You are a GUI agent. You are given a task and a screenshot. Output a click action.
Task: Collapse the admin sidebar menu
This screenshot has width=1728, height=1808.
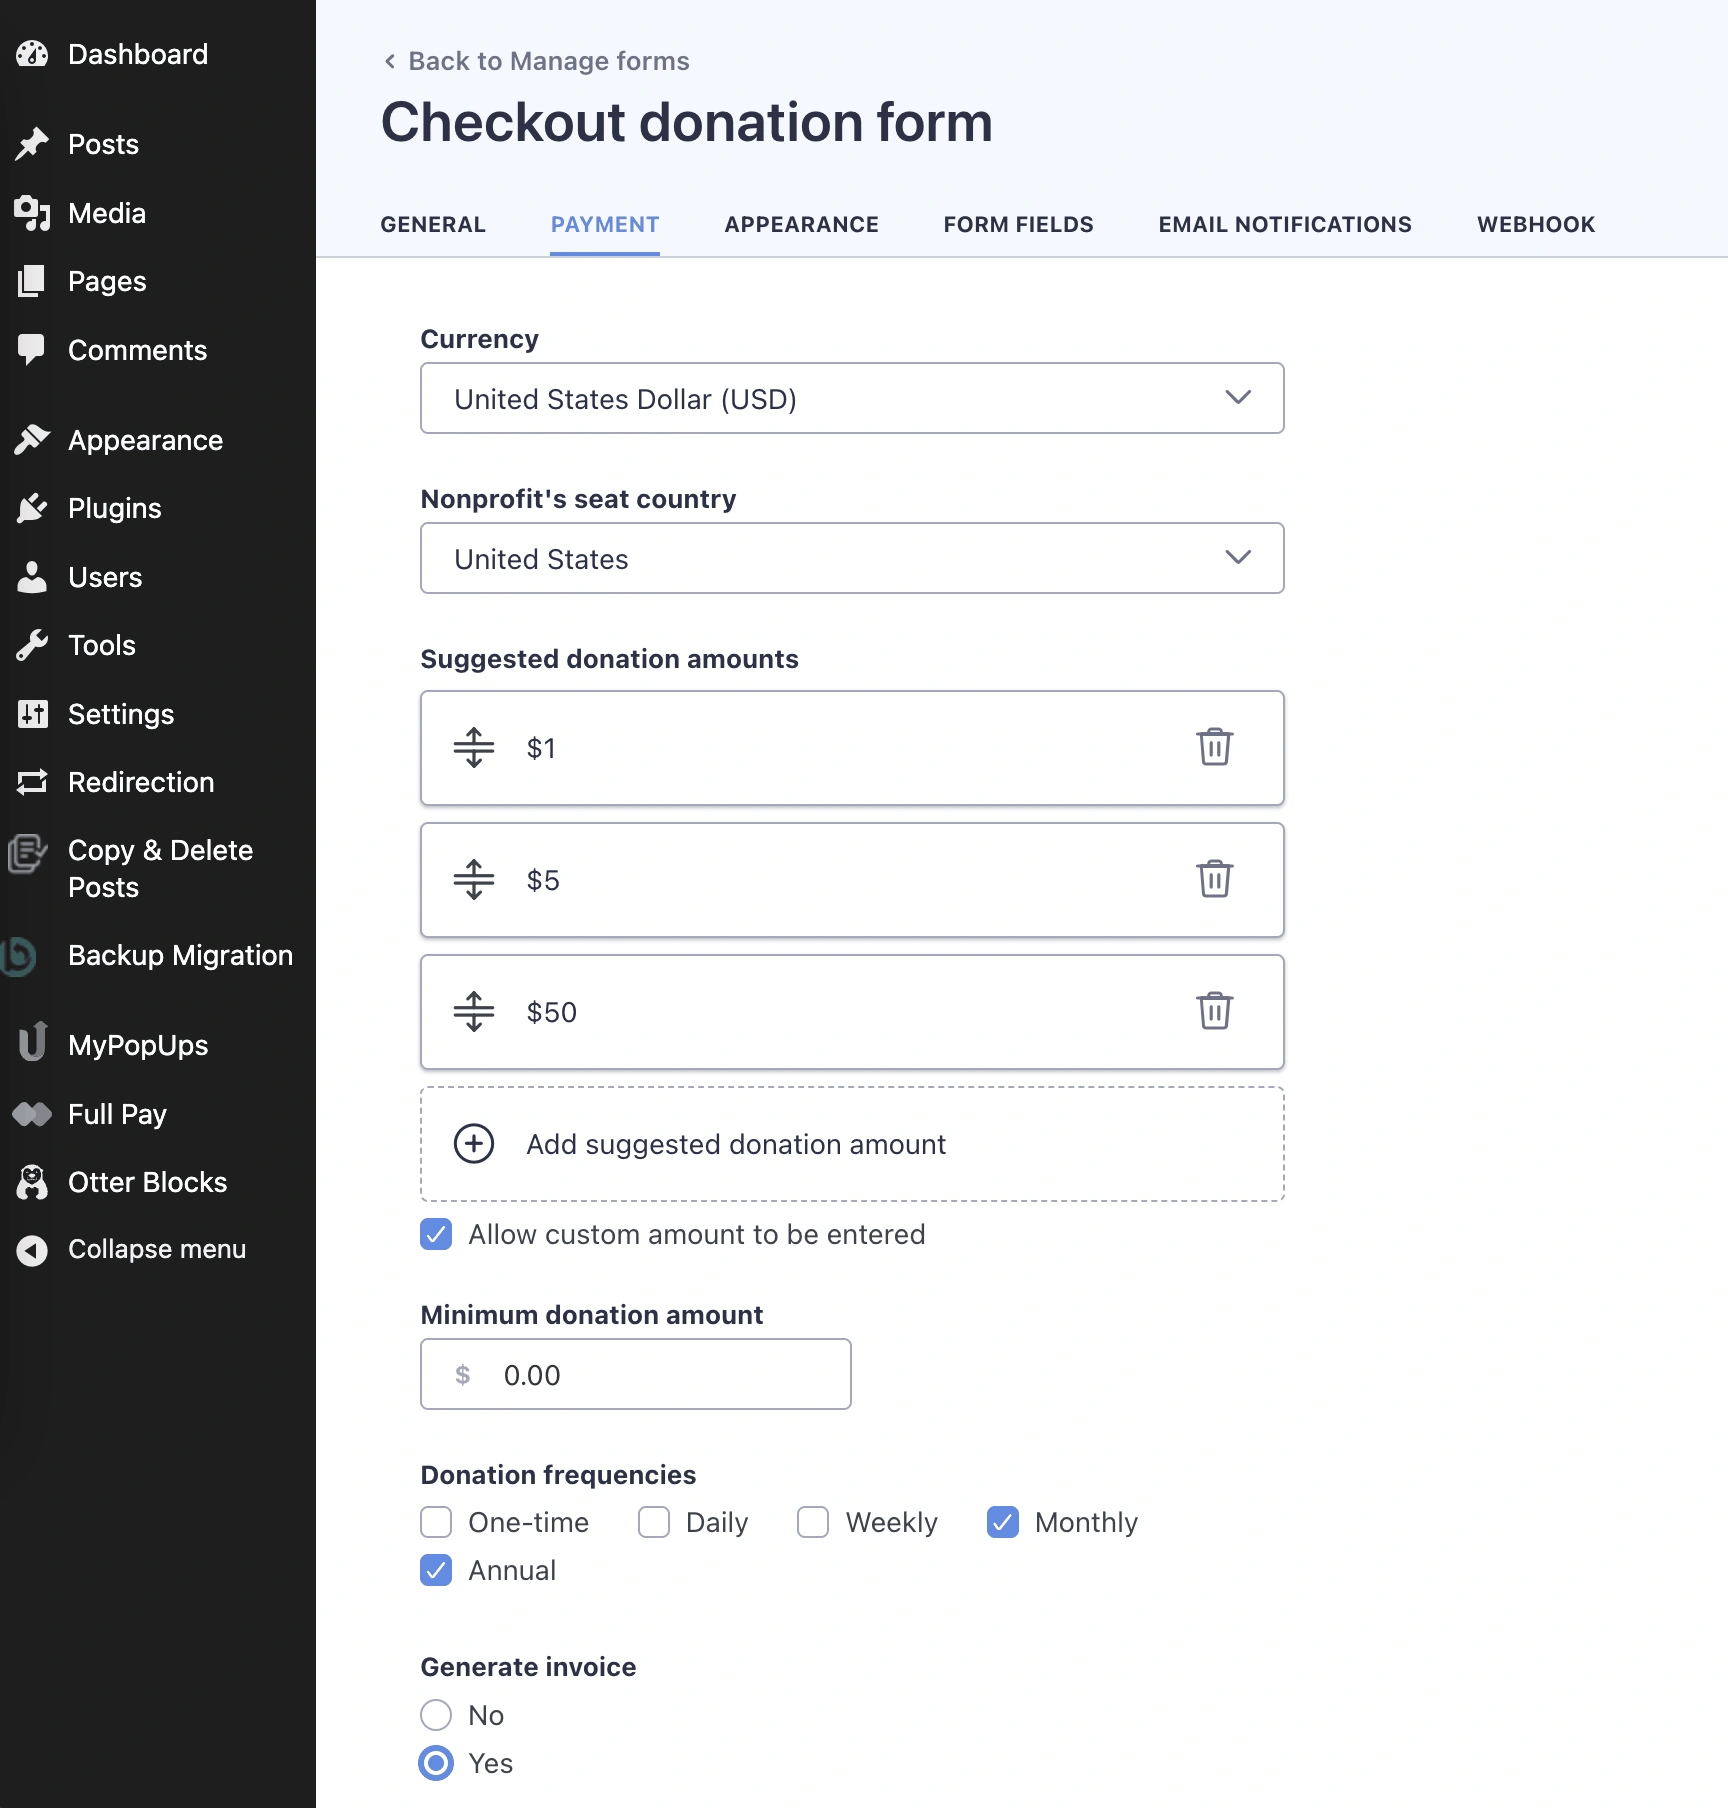156,1249
